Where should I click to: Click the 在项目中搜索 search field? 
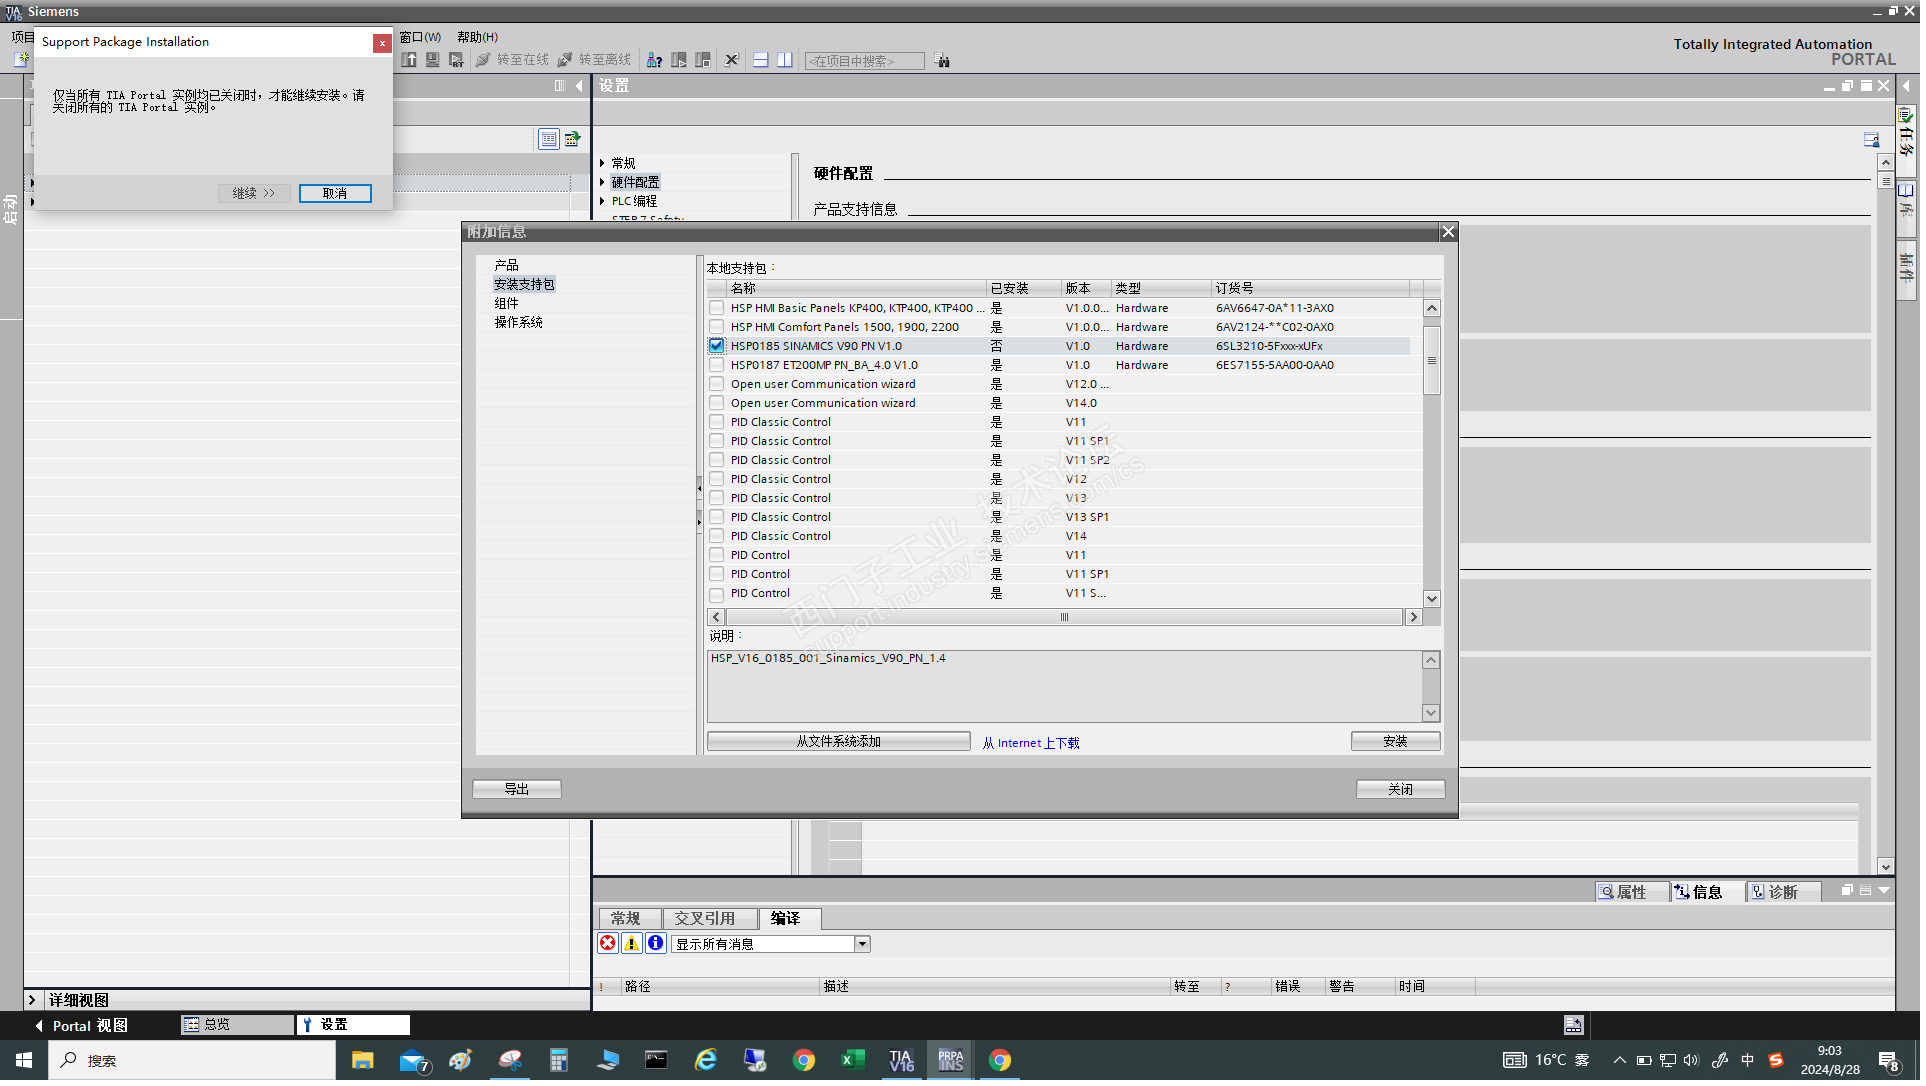(865, 61)
